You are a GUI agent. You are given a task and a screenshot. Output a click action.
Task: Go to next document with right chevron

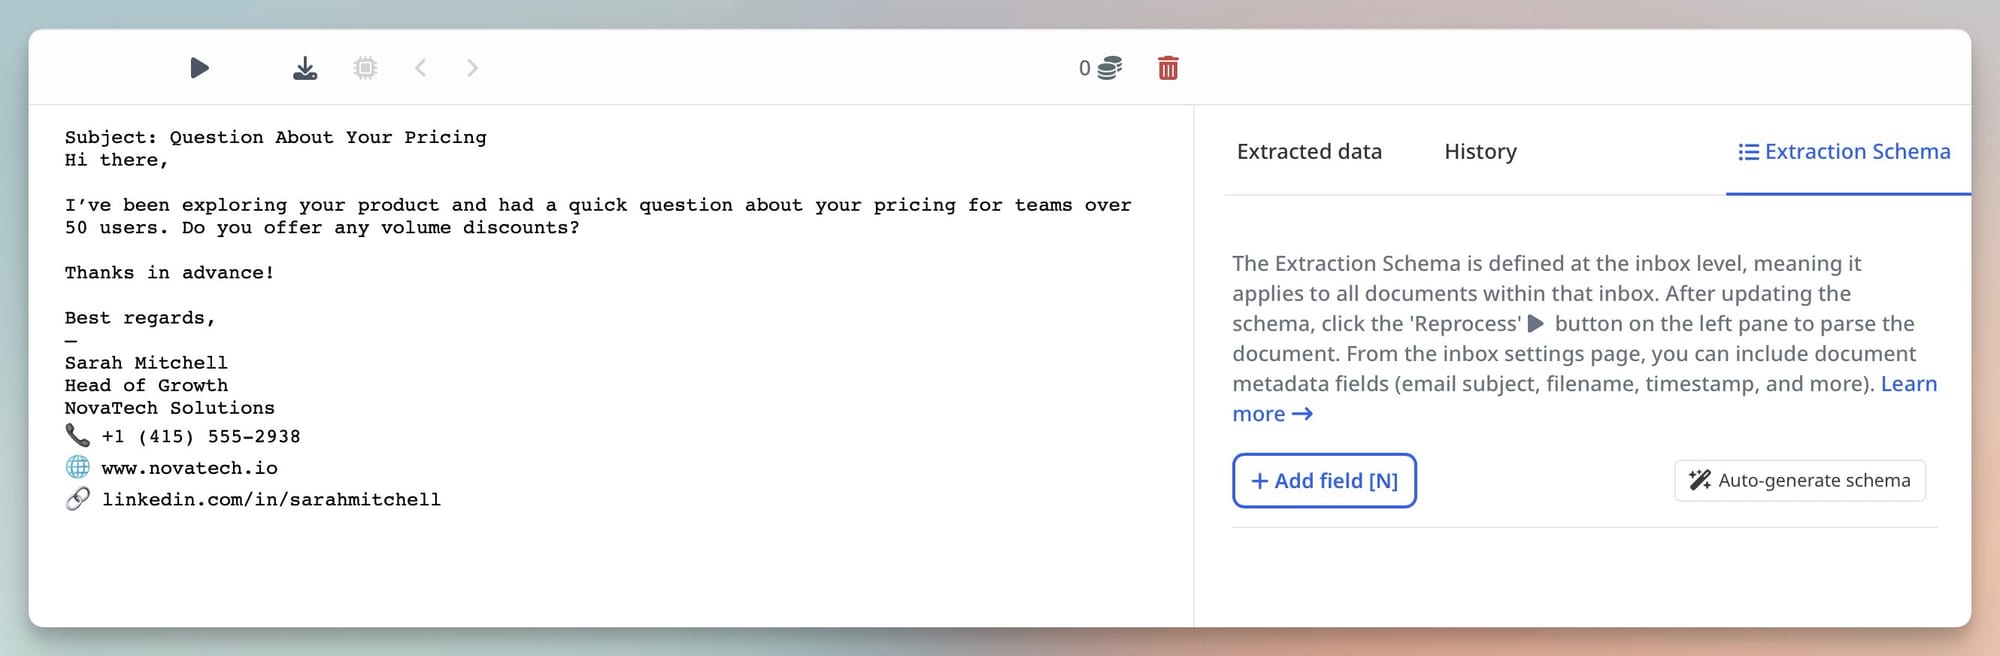pyautogui.click(x=472, y=68)
